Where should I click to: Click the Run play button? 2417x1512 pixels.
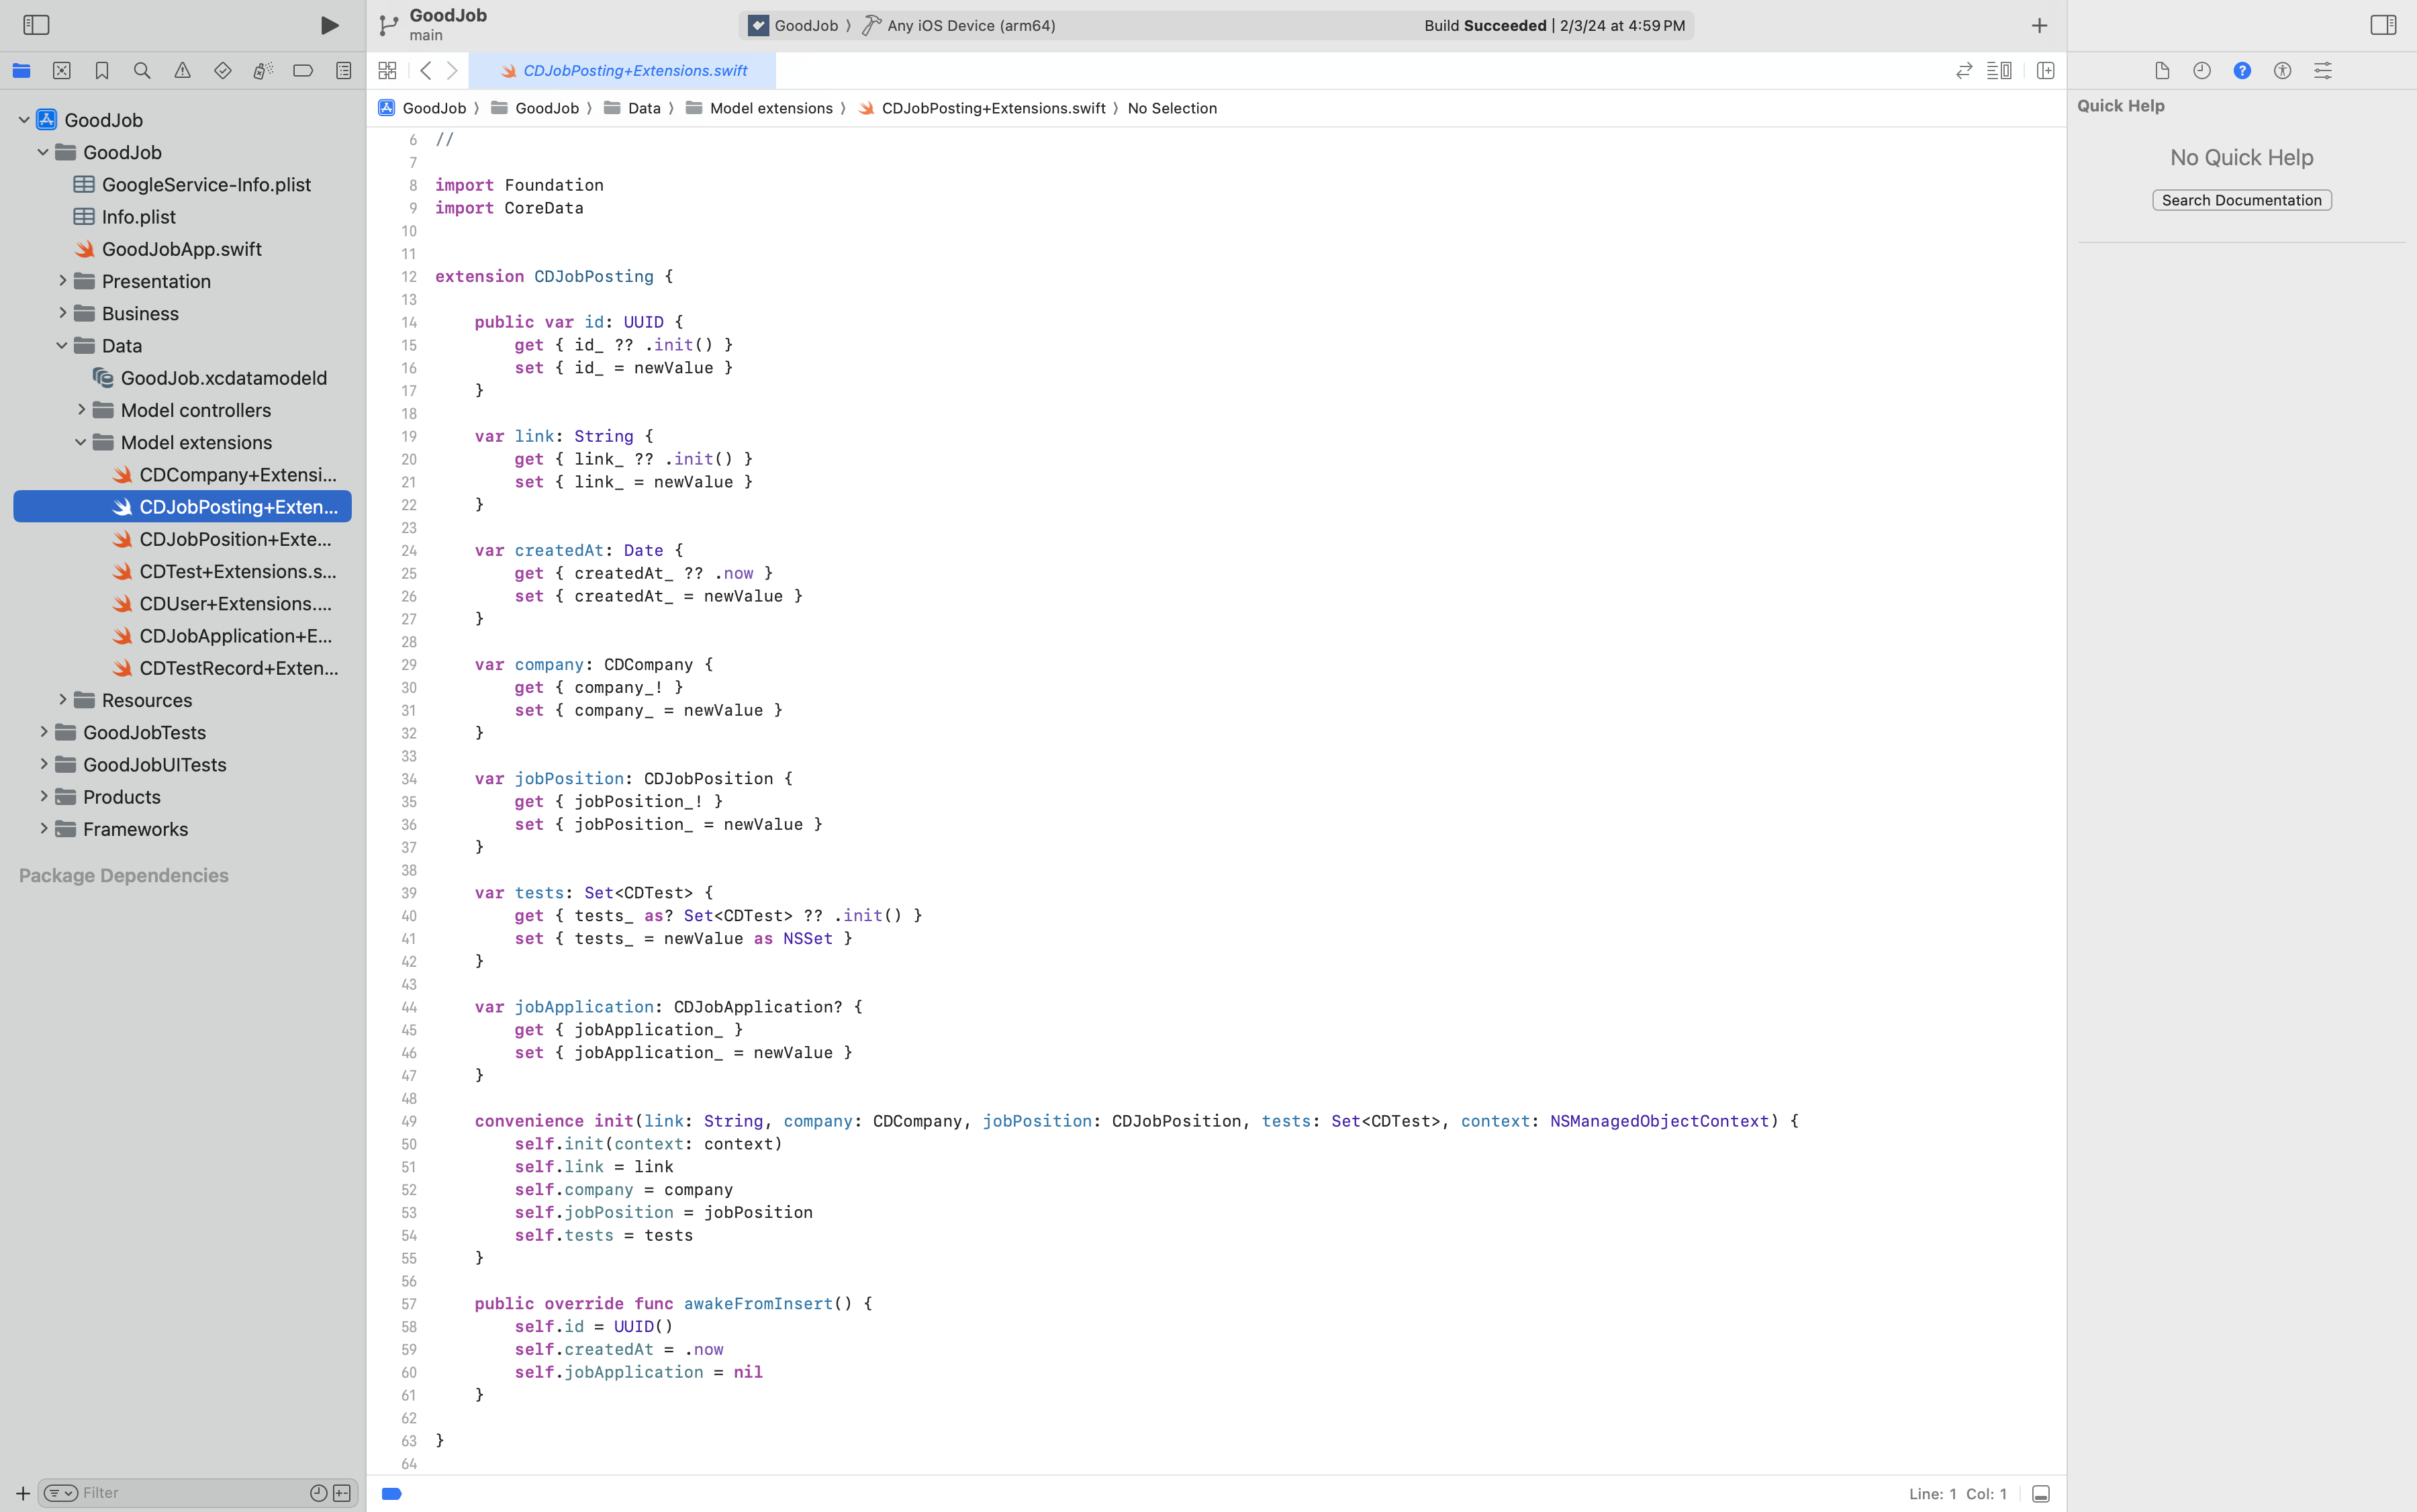click(329, 25)
